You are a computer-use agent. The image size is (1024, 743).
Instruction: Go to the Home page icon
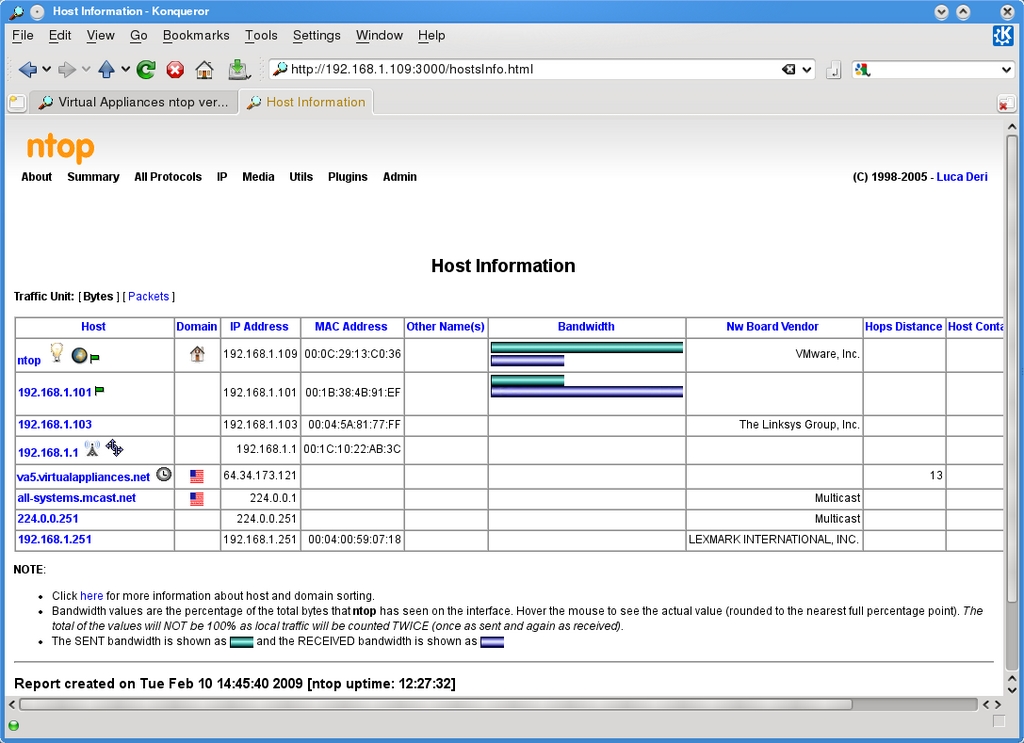204,69
